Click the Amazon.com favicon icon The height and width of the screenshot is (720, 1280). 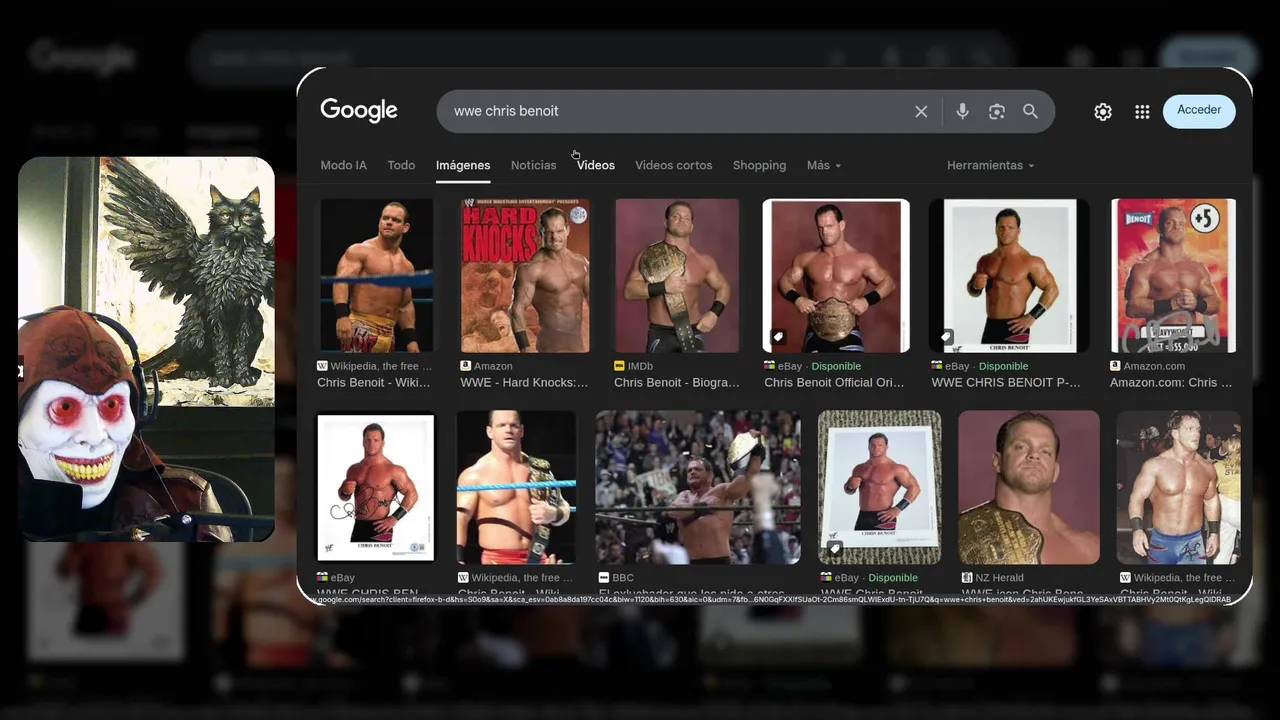[x=1115, y=366]
